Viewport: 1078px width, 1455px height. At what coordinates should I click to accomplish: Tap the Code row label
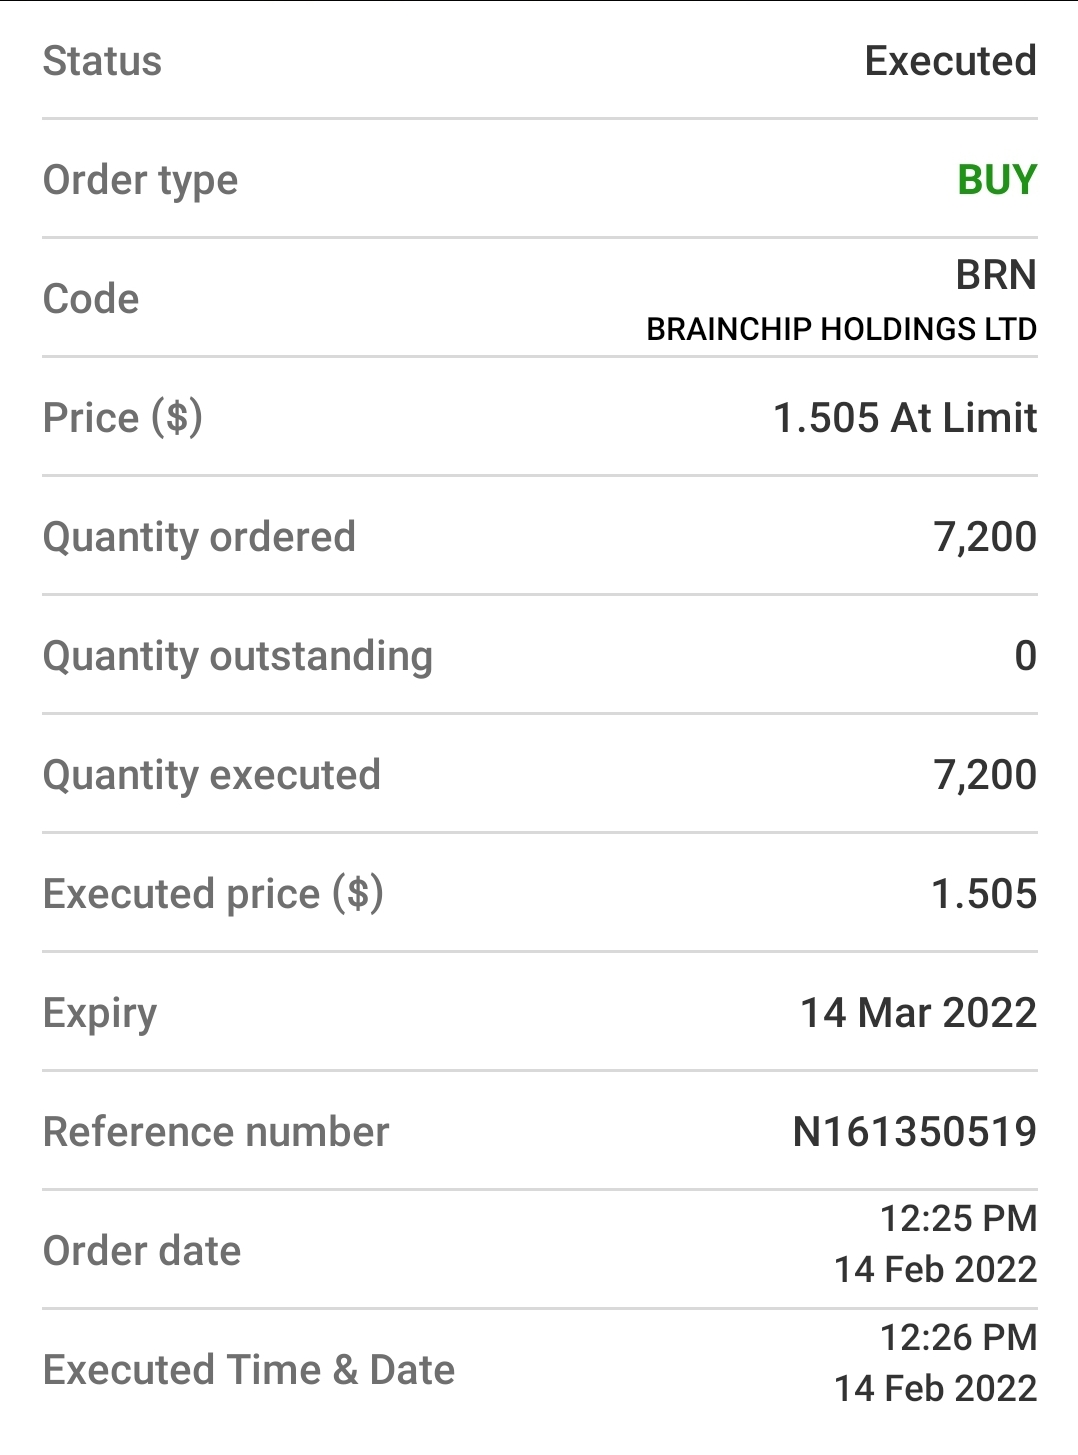(91, 299)
